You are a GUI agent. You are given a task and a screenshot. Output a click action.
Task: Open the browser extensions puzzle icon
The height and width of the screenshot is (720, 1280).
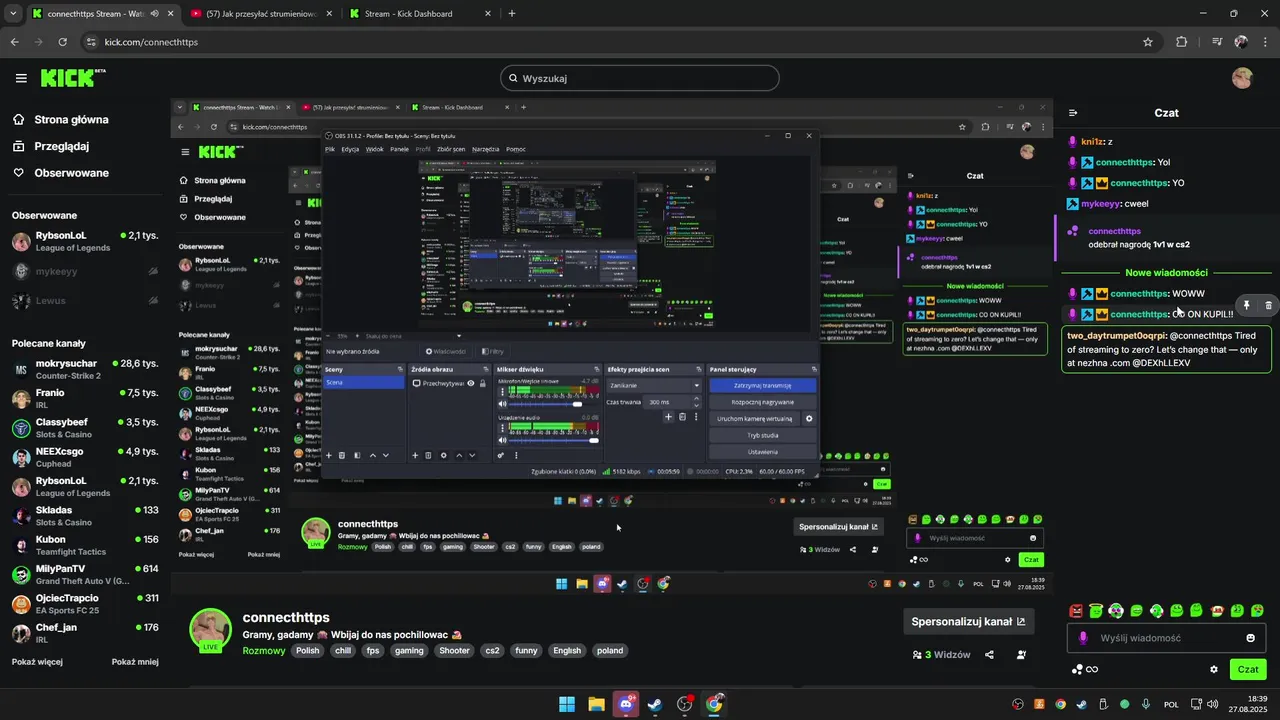[x=1182, y=42]
